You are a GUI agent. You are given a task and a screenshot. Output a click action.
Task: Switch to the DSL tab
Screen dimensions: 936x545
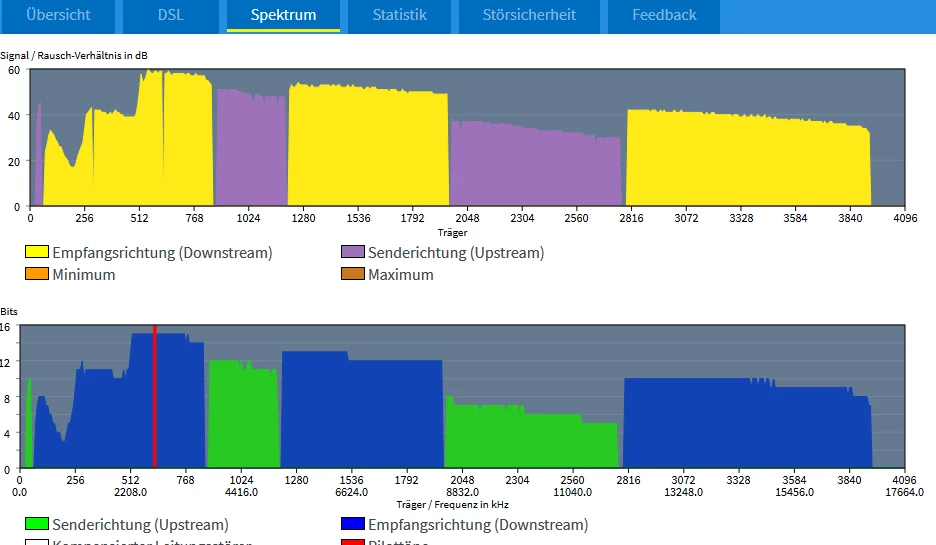point(171,16)
